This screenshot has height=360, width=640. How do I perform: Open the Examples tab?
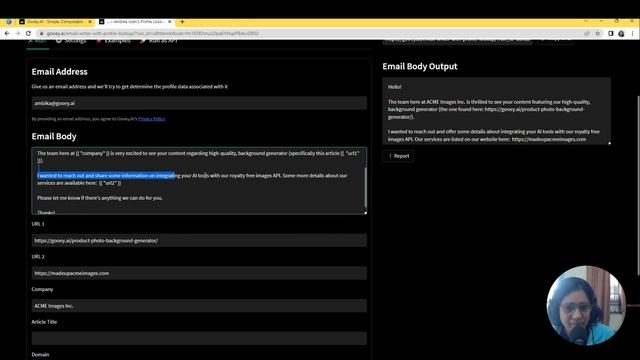(x=113, y=41)
